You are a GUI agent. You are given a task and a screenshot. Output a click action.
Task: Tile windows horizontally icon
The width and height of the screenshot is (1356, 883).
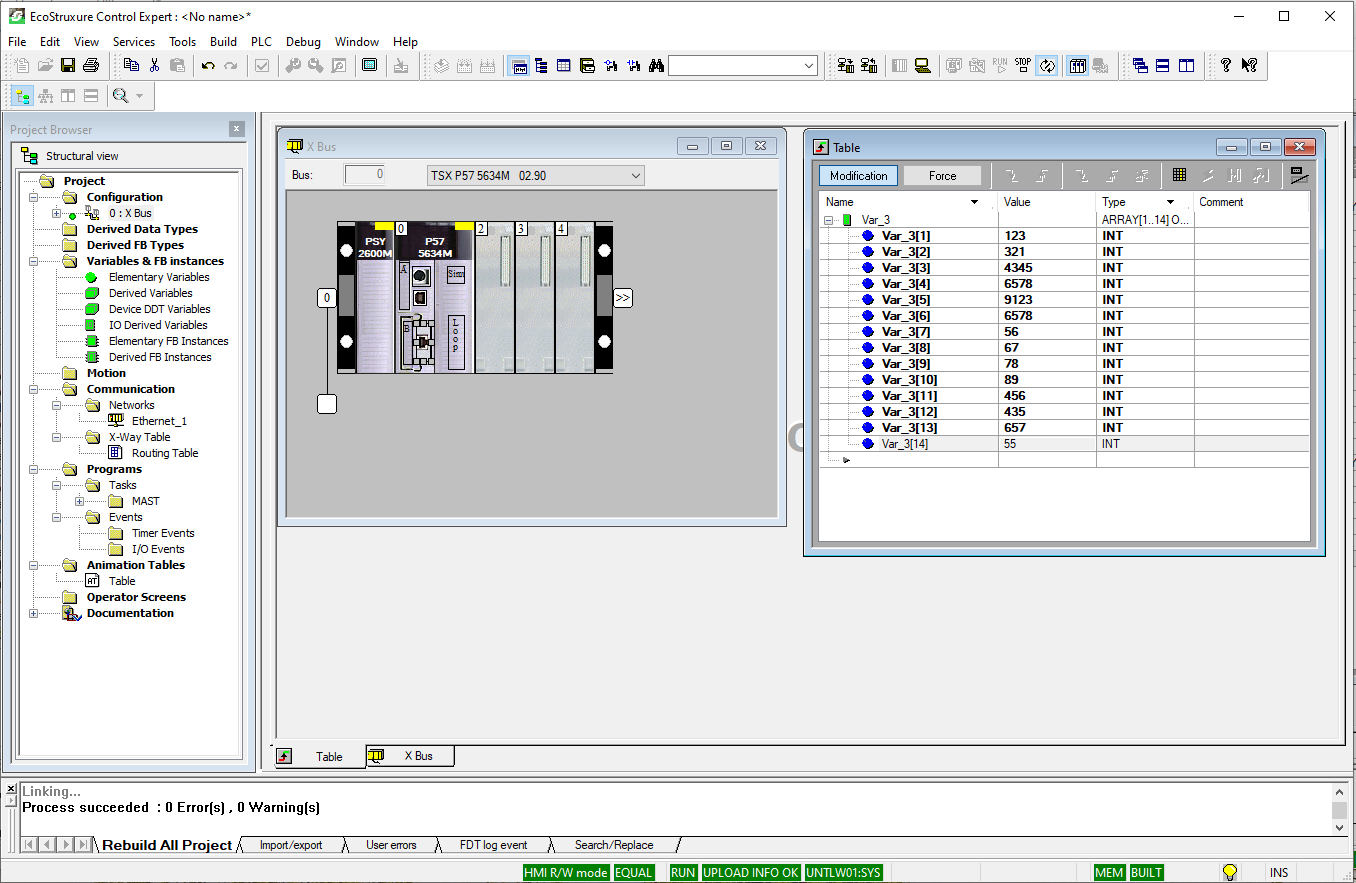click(x=1163, y=65)
